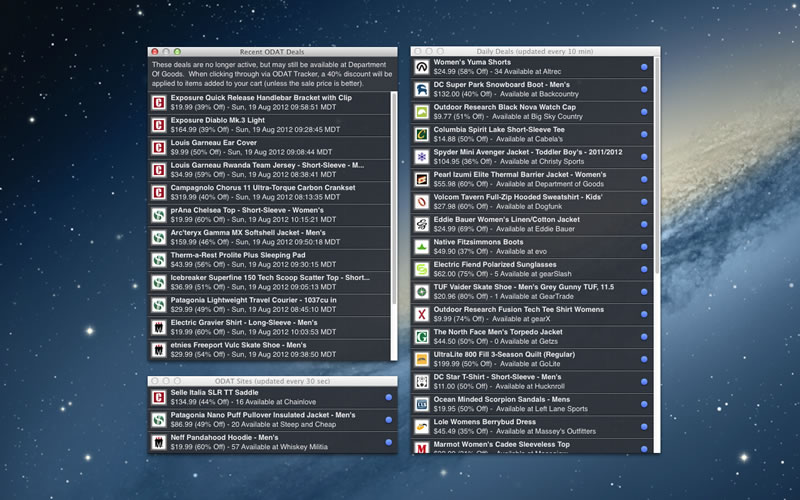Open the Icebreaker Superfine 150 Tech Scoop deal title
The width and height of the screenshot is (800, 500).
pos(270,278)
